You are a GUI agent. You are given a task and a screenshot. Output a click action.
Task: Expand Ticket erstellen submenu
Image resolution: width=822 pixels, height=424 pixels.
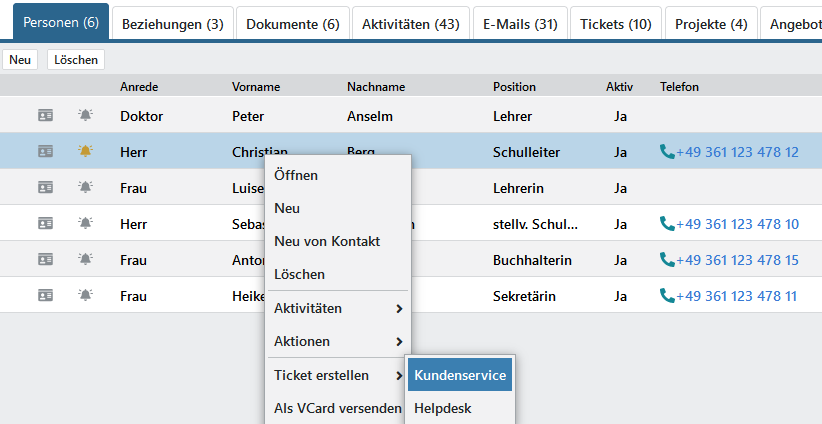(x=399, y=376)
